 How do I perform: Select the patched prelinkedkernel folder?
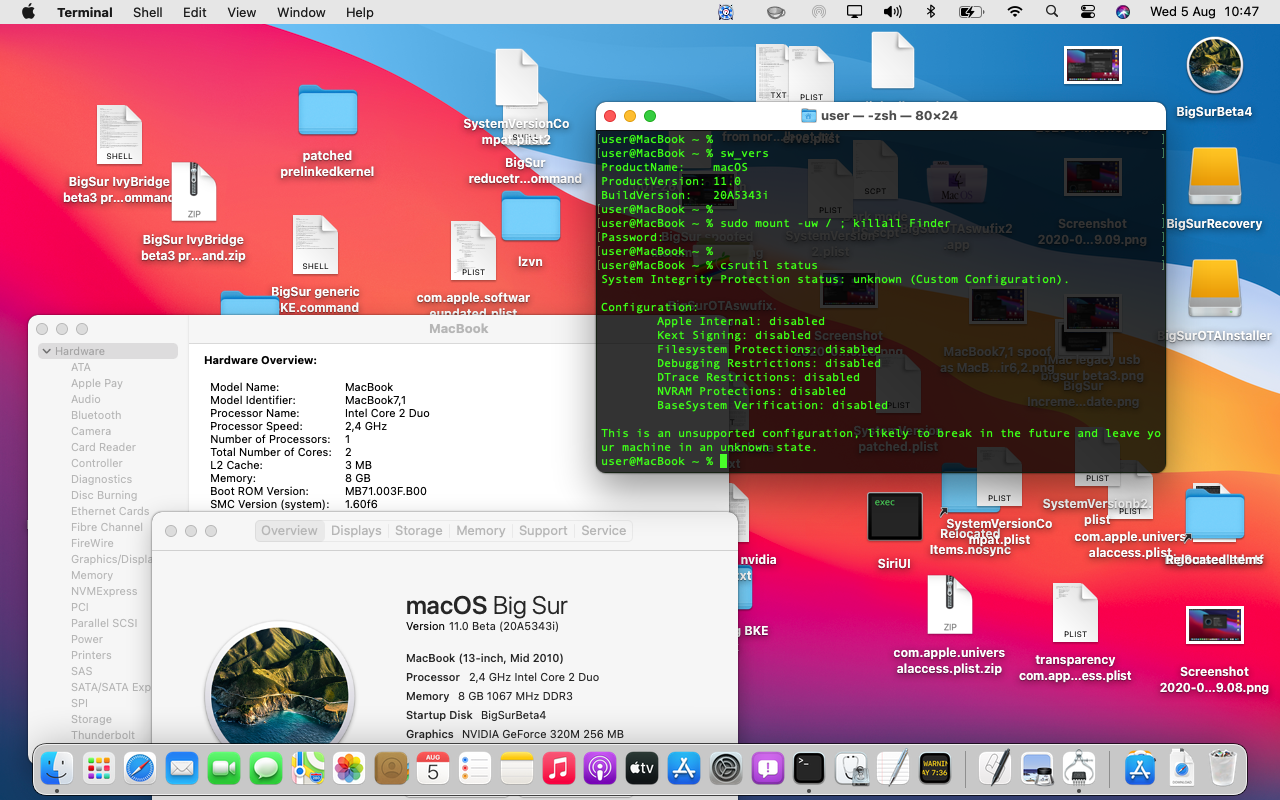327,111
